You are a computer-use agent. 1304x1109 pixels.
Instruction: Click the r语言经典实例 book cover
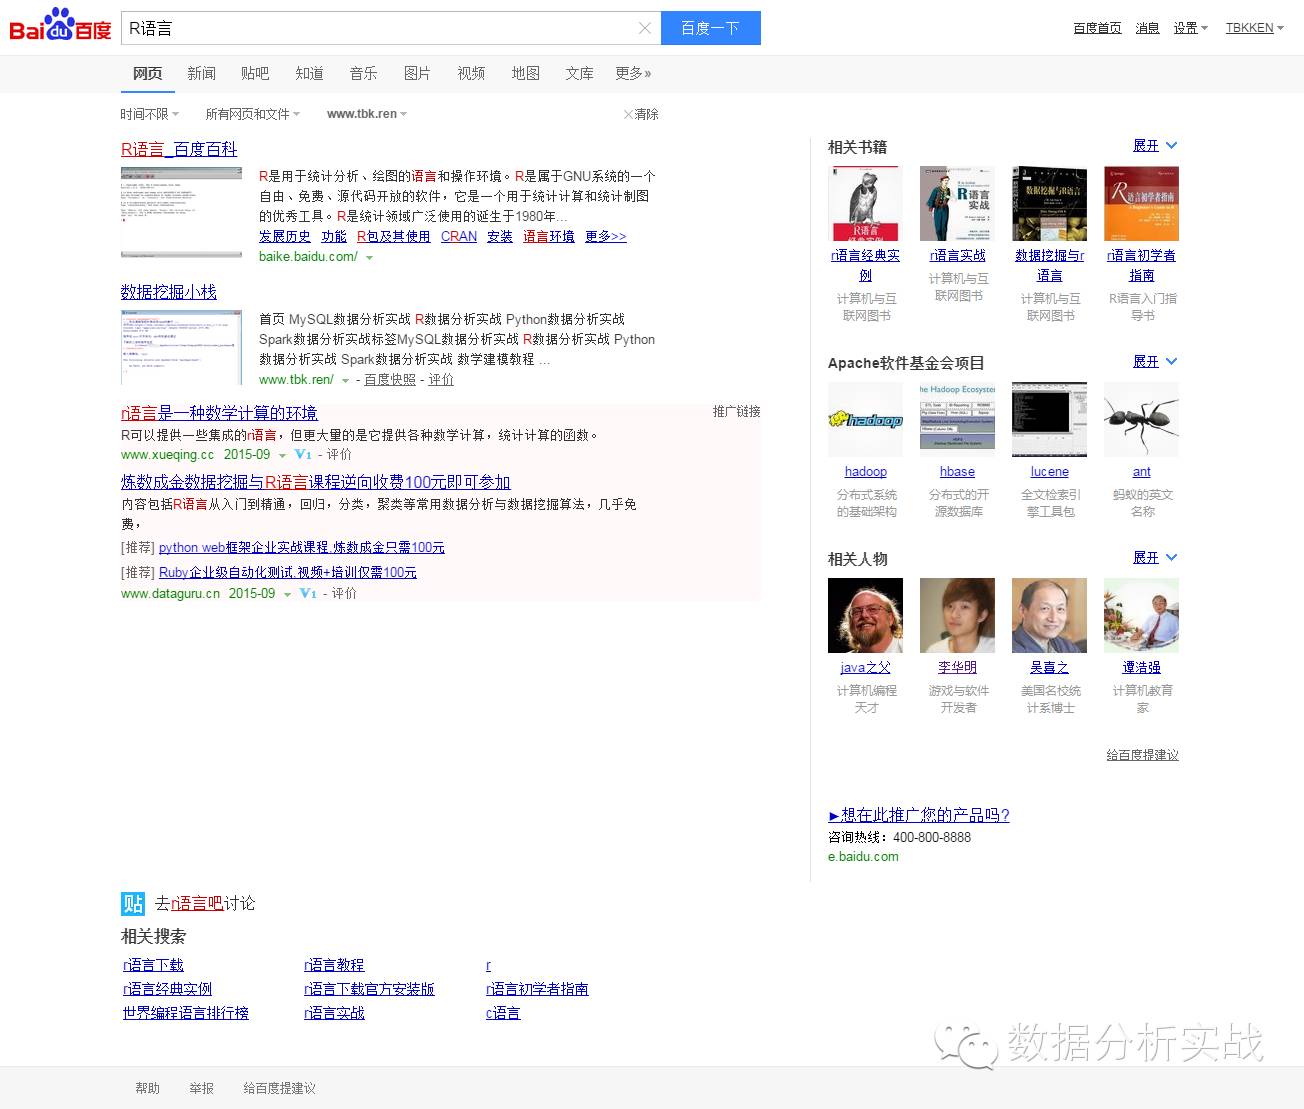tap(866, 203)
